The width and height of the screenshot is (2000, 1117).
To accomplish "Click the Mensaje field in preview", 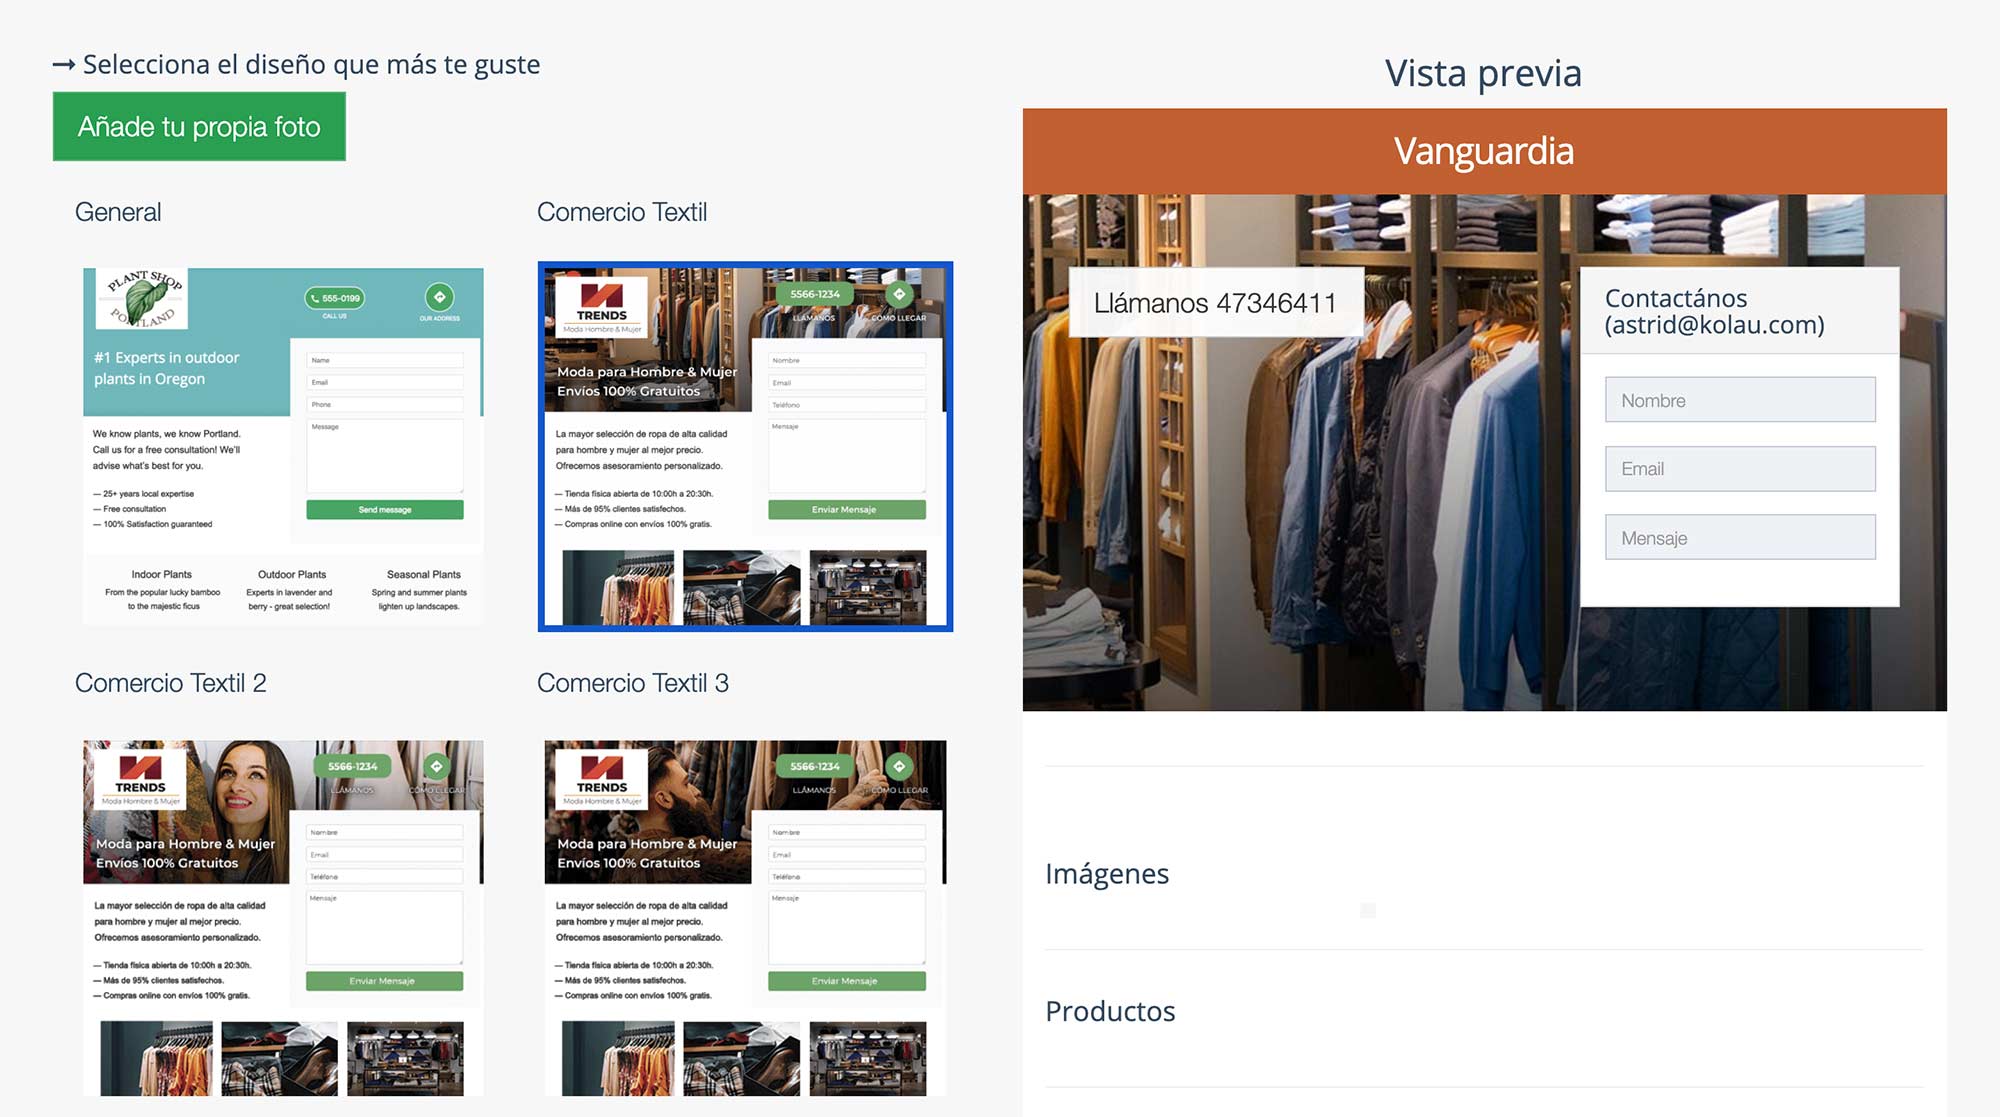I will coord(1740,538).
